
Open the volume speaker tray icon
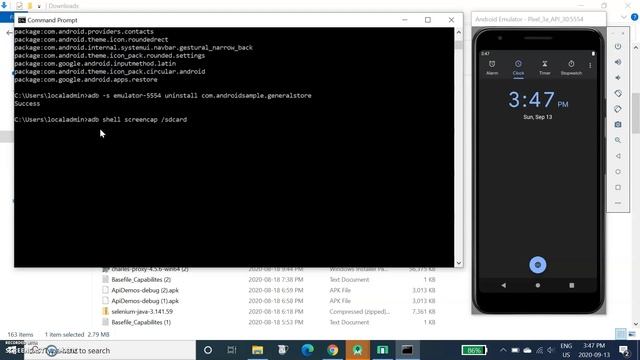click(551, 350)
